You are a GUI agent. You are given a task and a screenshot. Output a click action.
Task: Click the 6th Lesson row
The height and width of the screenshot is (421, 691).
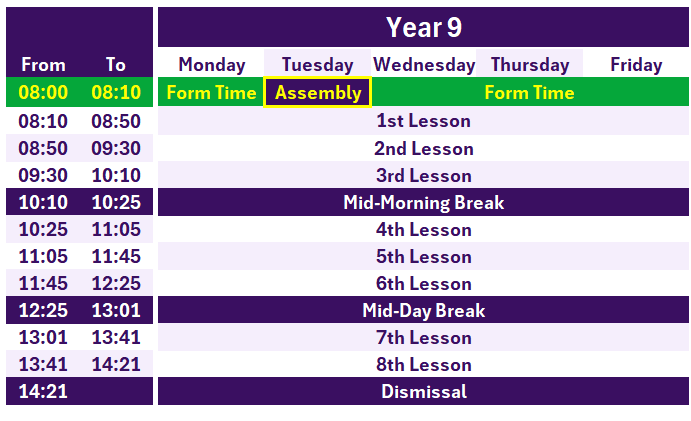[x=423, y=284]
